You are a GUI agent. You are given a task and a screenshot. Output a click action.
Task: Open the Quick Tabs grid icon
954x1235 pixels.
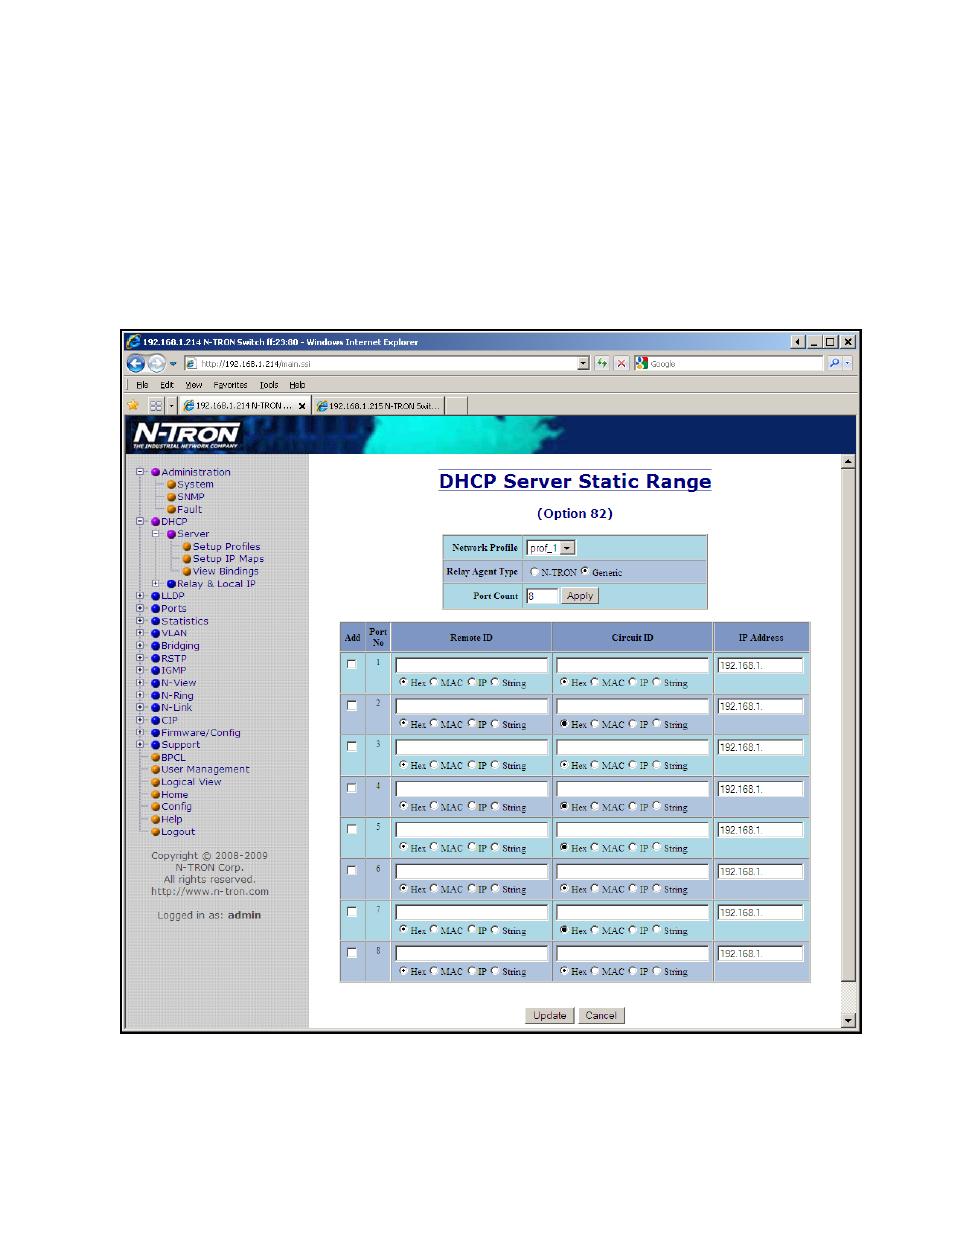156,405
